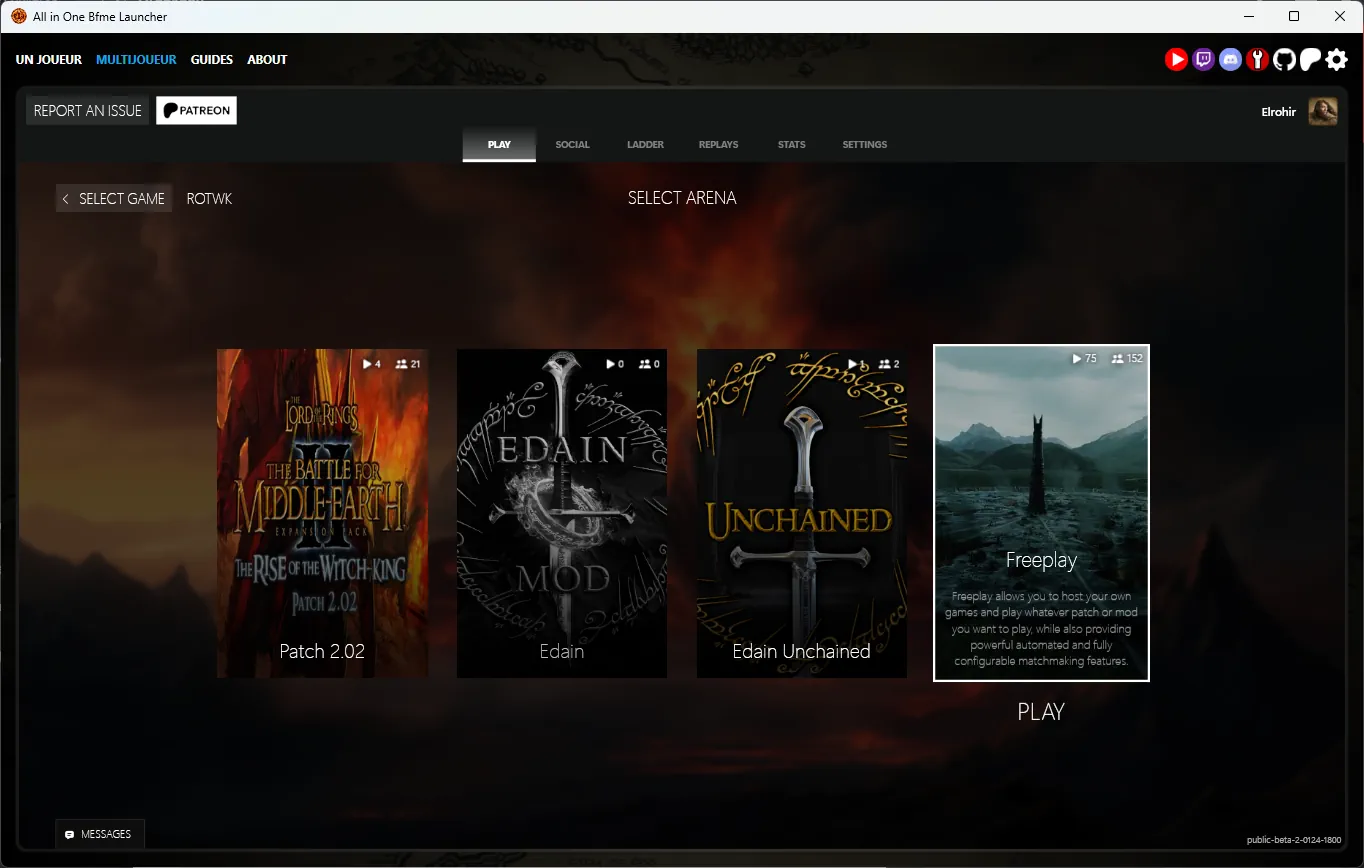The height and width of the screenshot is (868, 1364).
Task: Click players icon on Edain Unchained card
Action: tap(884, 364)
